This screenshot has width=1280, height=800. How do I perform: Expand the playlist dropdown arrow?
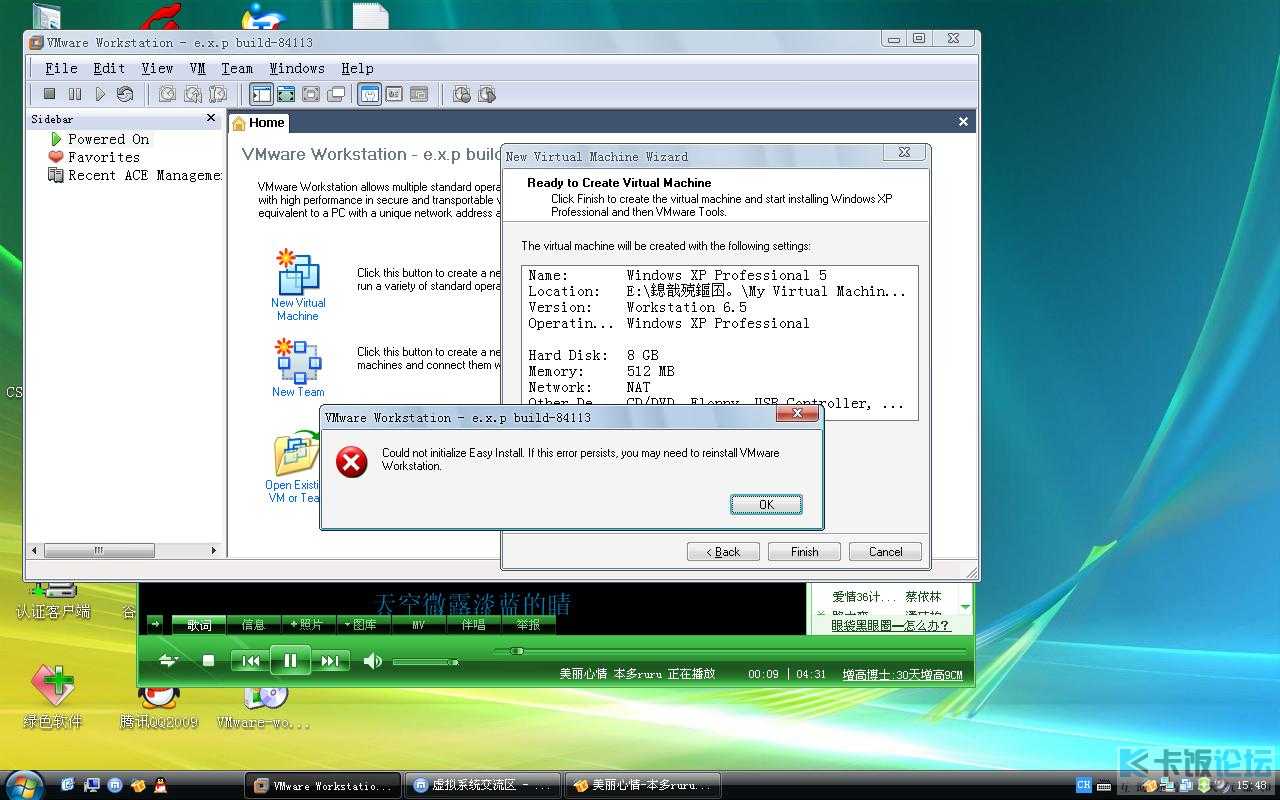[965, 607]
